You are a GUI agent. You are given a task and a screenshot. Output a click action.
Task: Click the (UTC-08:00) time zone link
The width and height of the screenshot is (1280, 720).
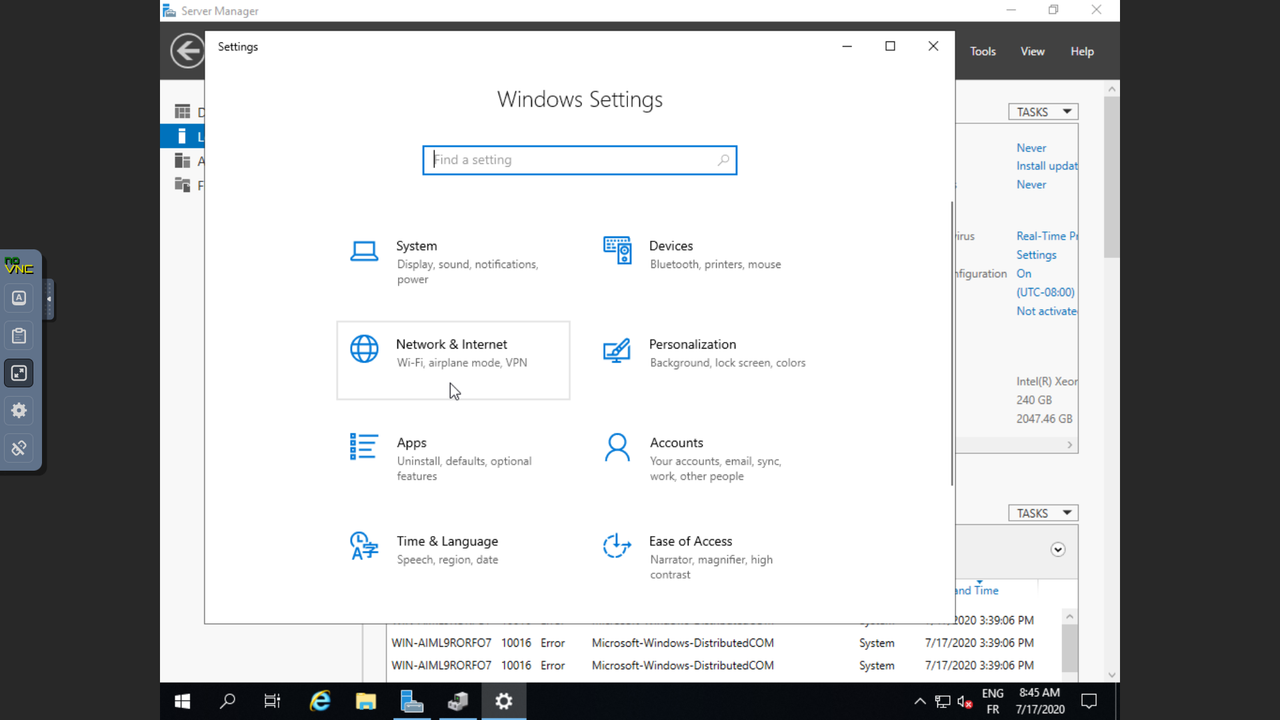[x=1045, y=292]
